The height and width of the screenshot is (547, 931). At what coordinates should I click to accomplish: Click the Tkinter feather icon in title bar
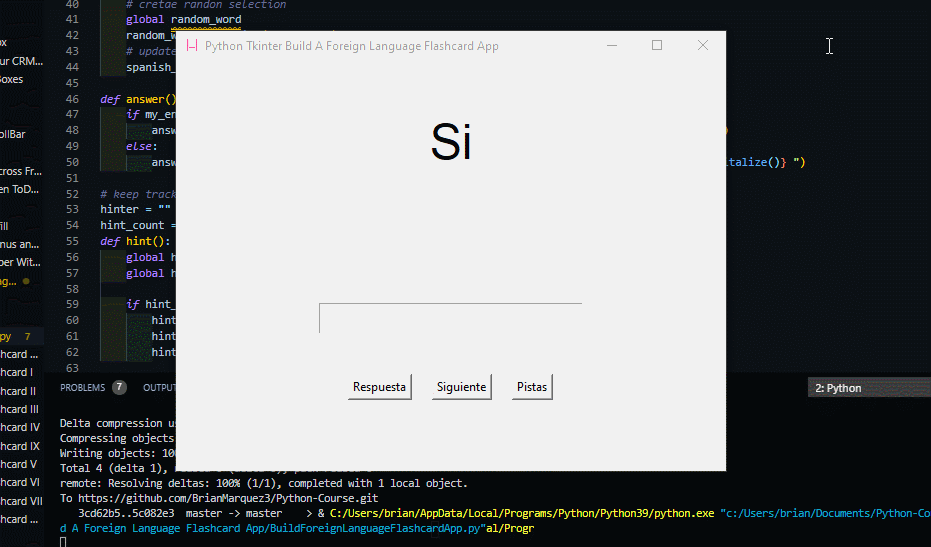pyautogui.click(x=192, y=46)
